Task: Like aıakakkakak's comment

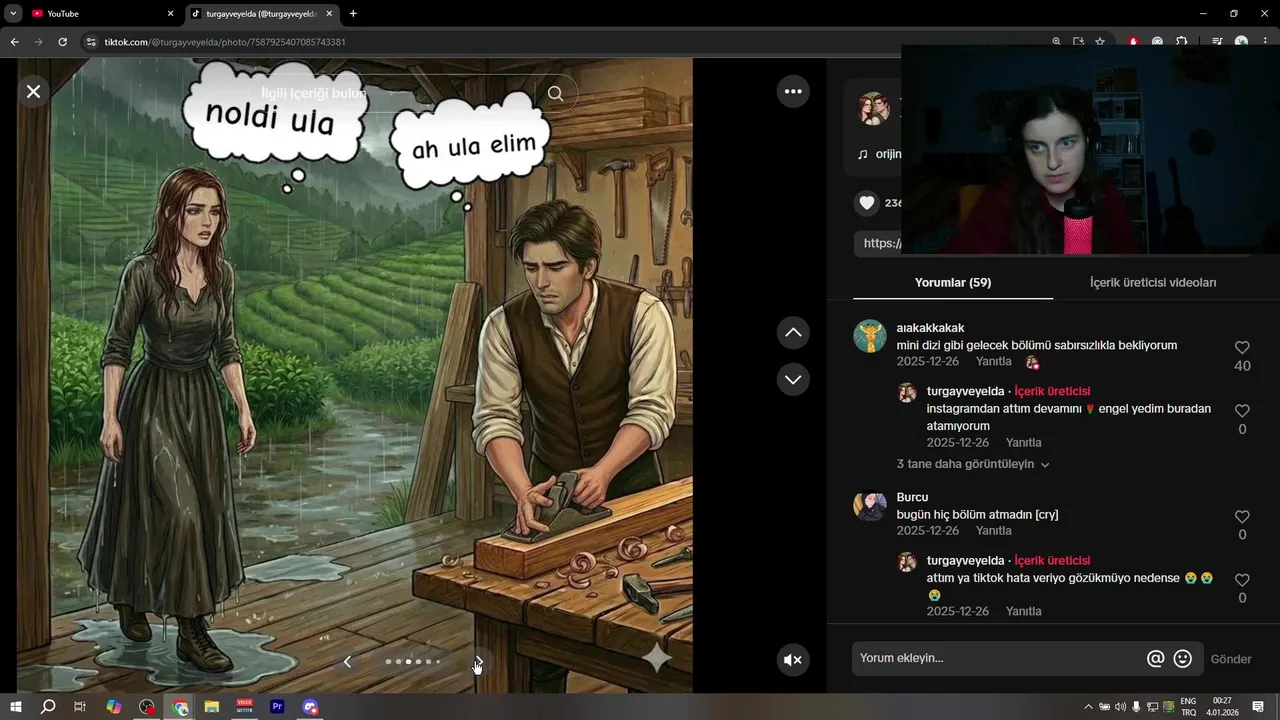Action: pos(1242,348)
